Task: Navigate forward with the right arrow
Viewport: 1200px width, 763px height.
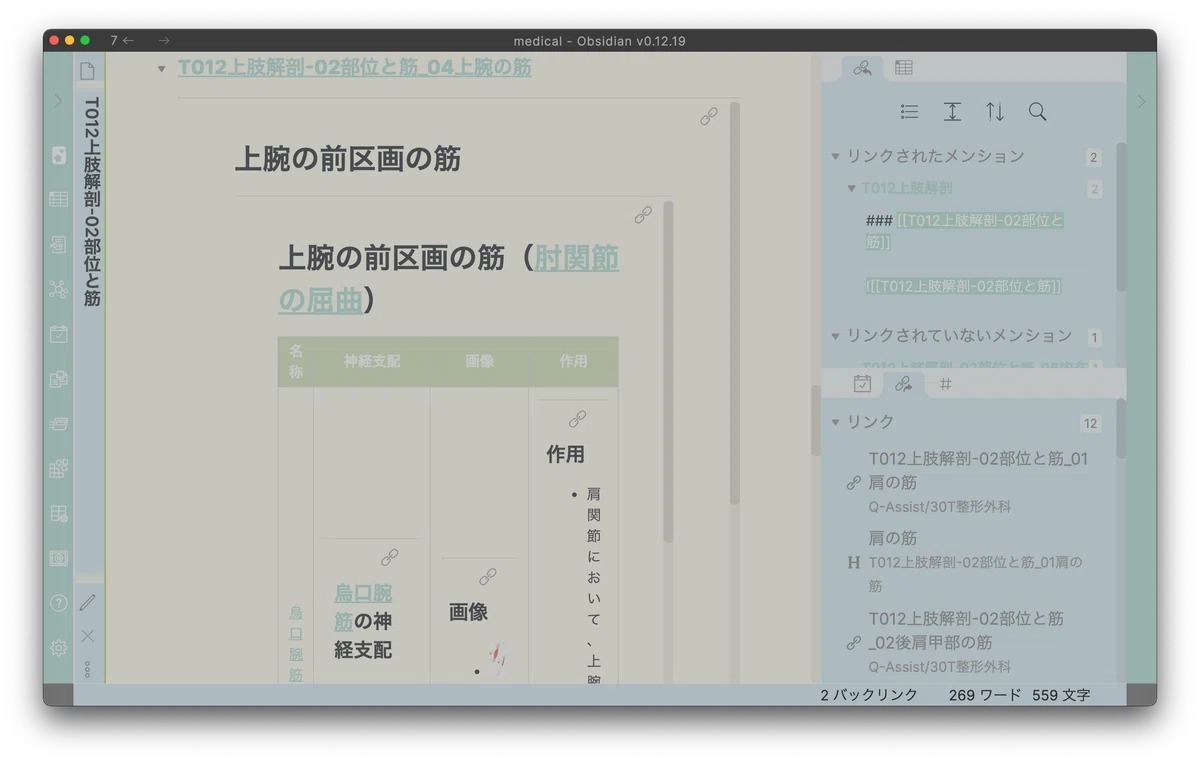Action: point(164,41)
